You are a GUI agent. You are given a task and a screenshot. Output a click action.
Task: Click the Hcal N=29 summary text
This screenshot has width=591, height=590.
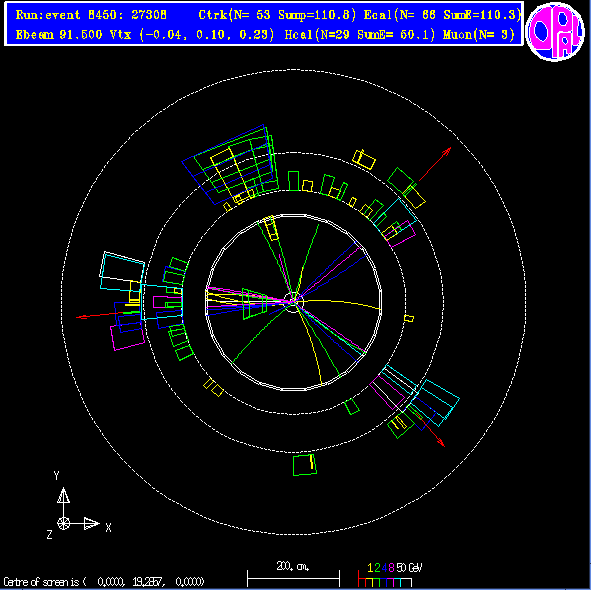[360, 35]
